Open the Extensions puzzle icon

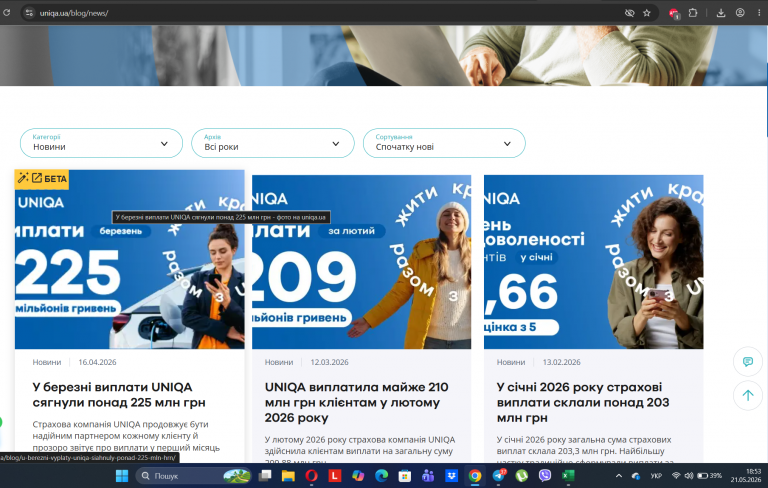coord(693,13)
